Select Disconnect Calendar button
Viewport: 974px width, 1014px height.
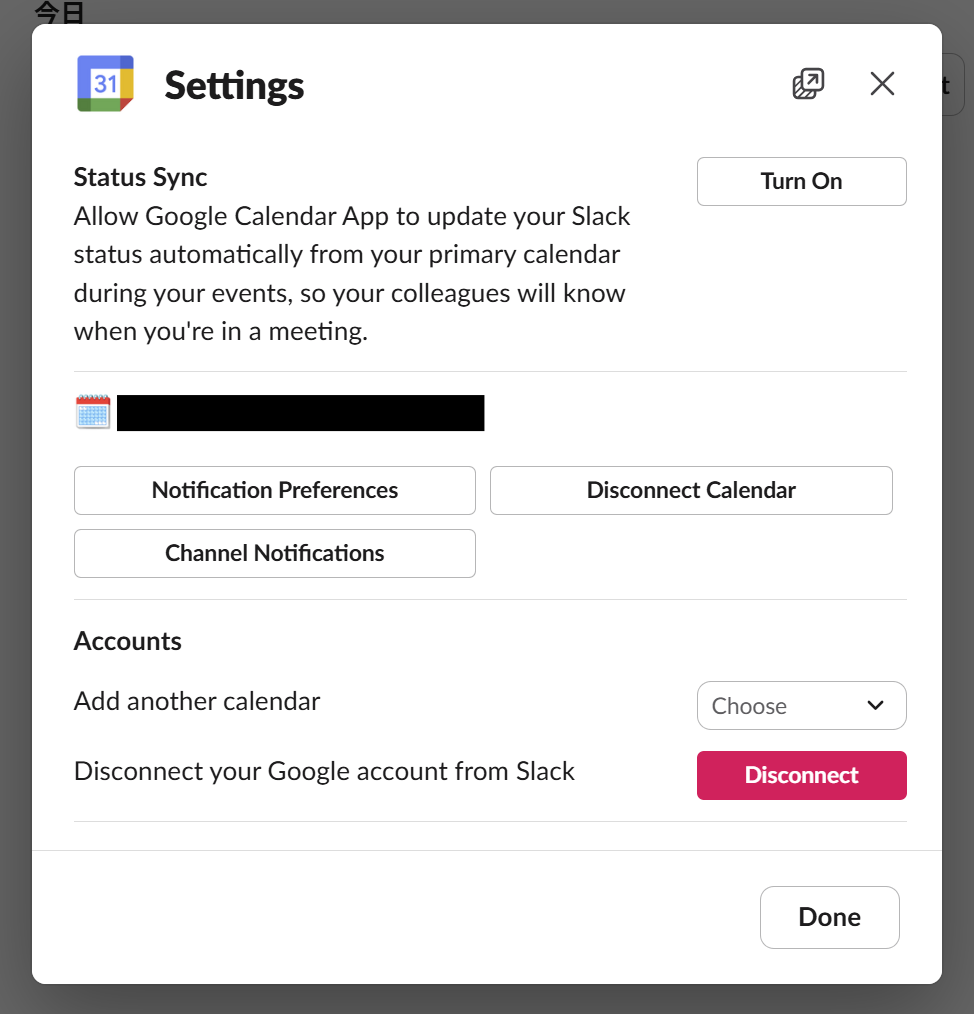click(691, 490)
